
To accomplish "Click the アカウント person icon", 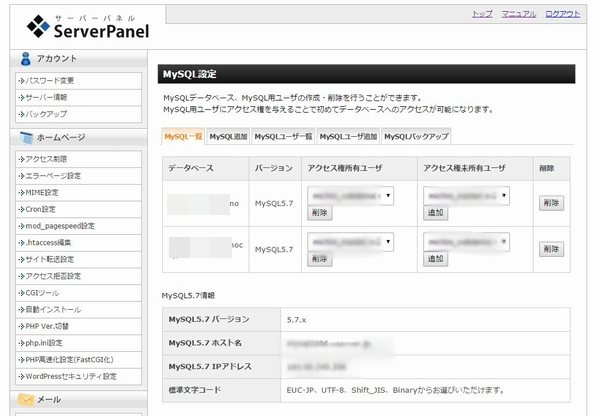I will click(x=26, y=59).
